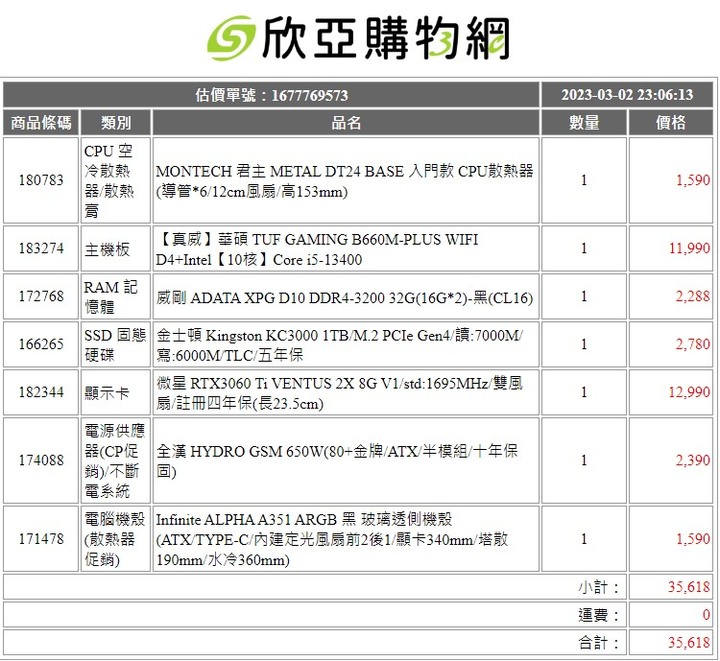720x661 pixels.
Task: Click the 合計 label
Action: click(x=598, y=643)
